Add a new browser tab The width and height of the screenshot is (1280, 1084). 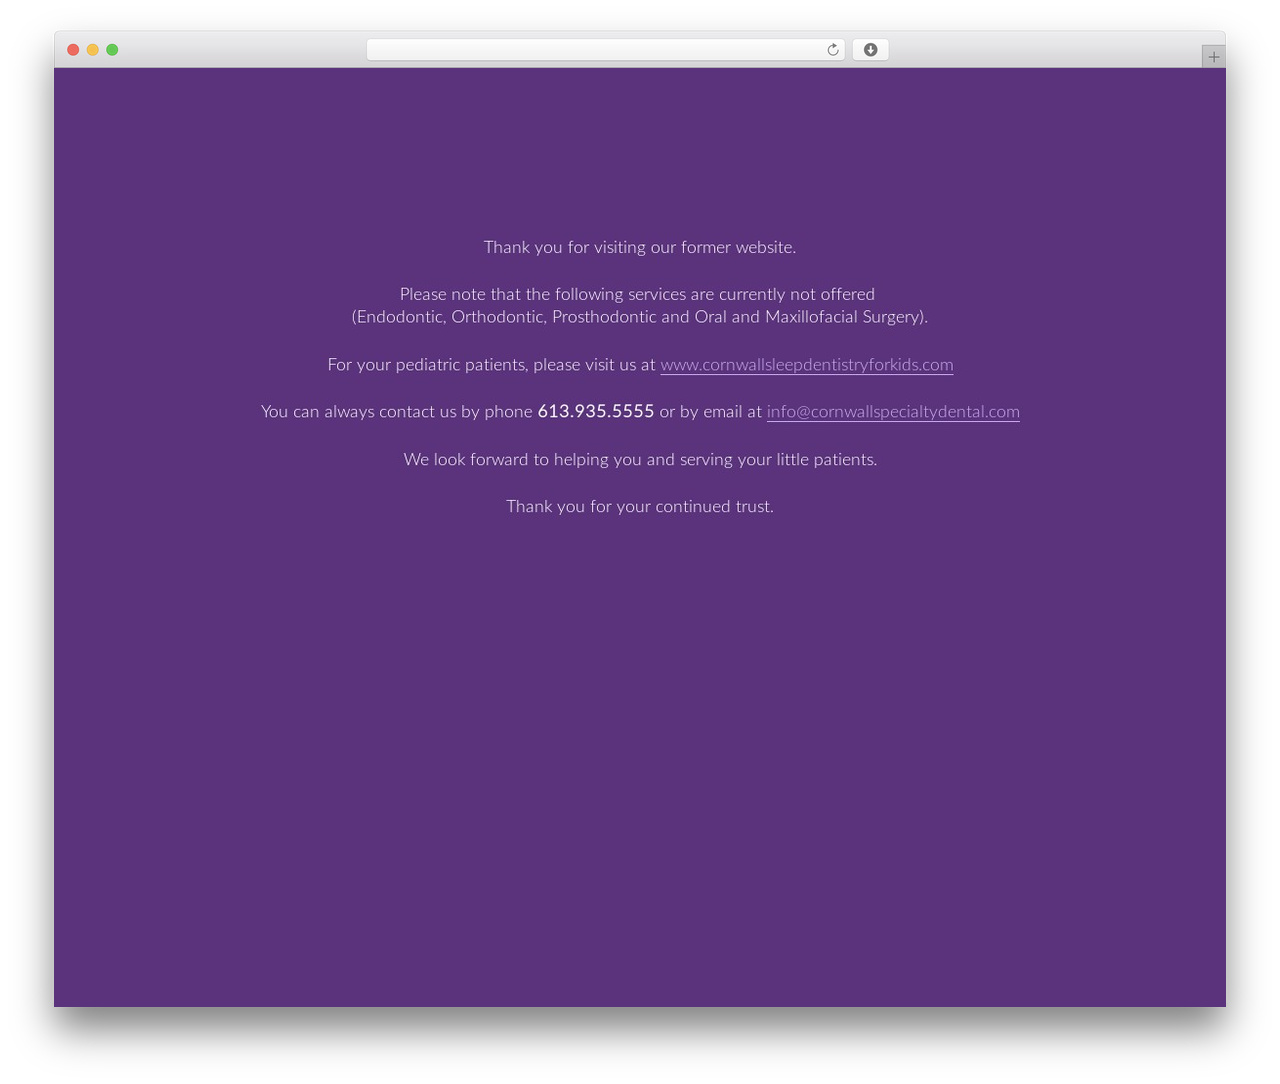(x=1213, y=57)
